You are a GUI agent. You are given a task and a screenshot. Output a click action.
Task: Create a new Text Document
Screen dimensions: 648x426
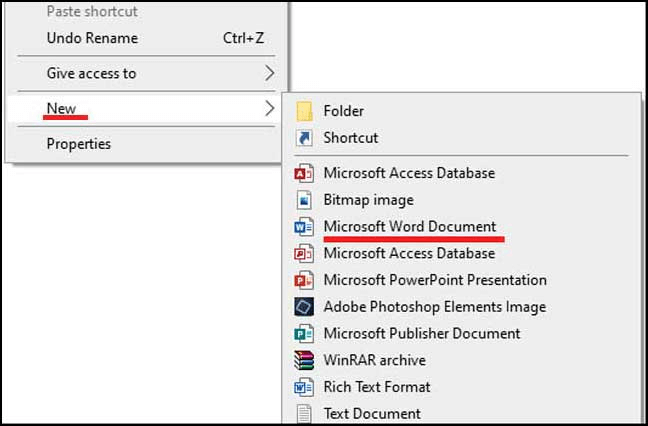[461, 413]
